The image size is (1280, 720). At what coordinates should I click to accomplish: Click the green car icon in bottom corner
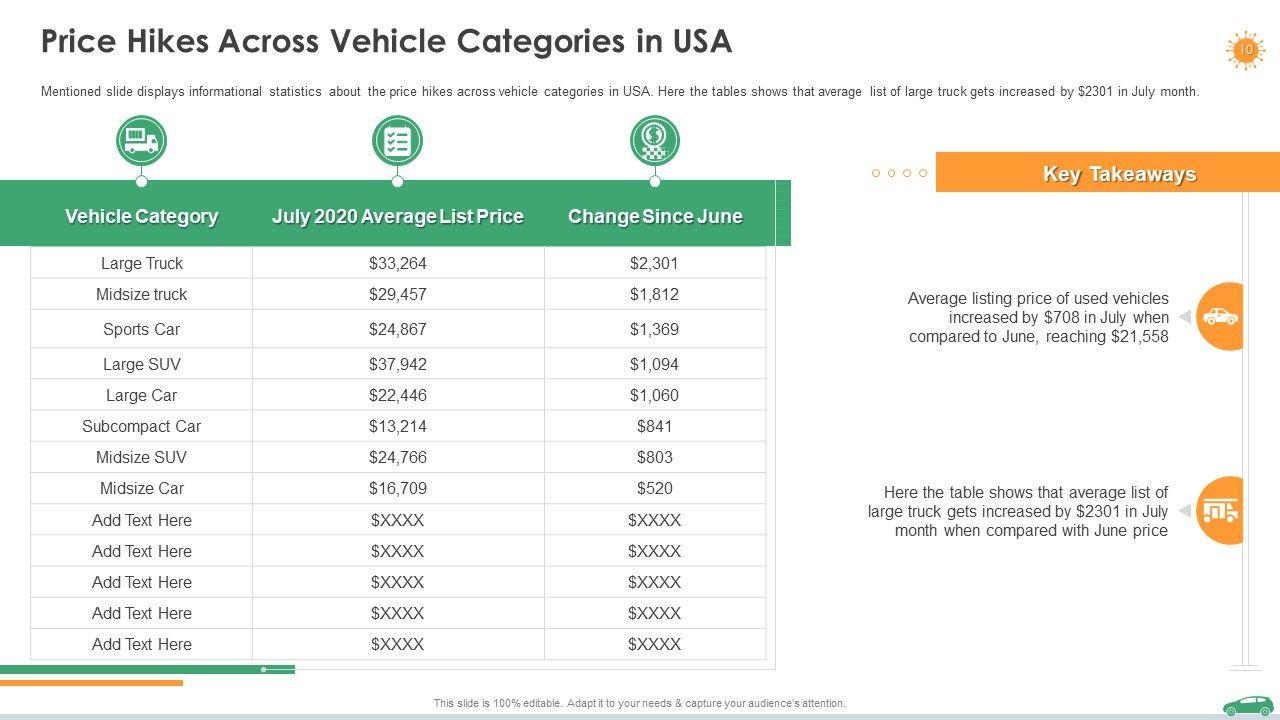(1247, 705)
